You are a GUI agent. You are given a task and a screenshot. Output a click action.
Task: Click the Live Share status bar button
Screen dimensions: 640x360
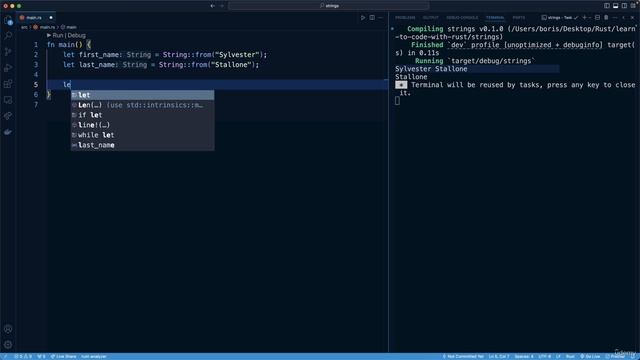63,356
